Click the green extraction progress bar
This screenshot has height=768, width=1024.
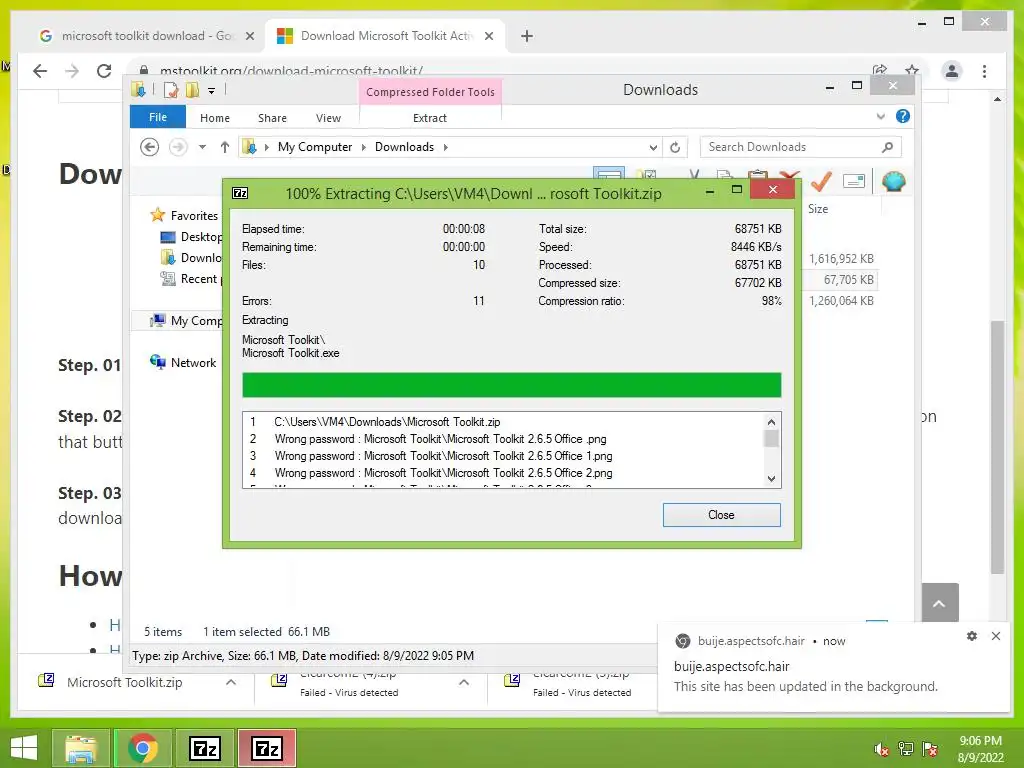pyautogui.click(x=511, y=385)
